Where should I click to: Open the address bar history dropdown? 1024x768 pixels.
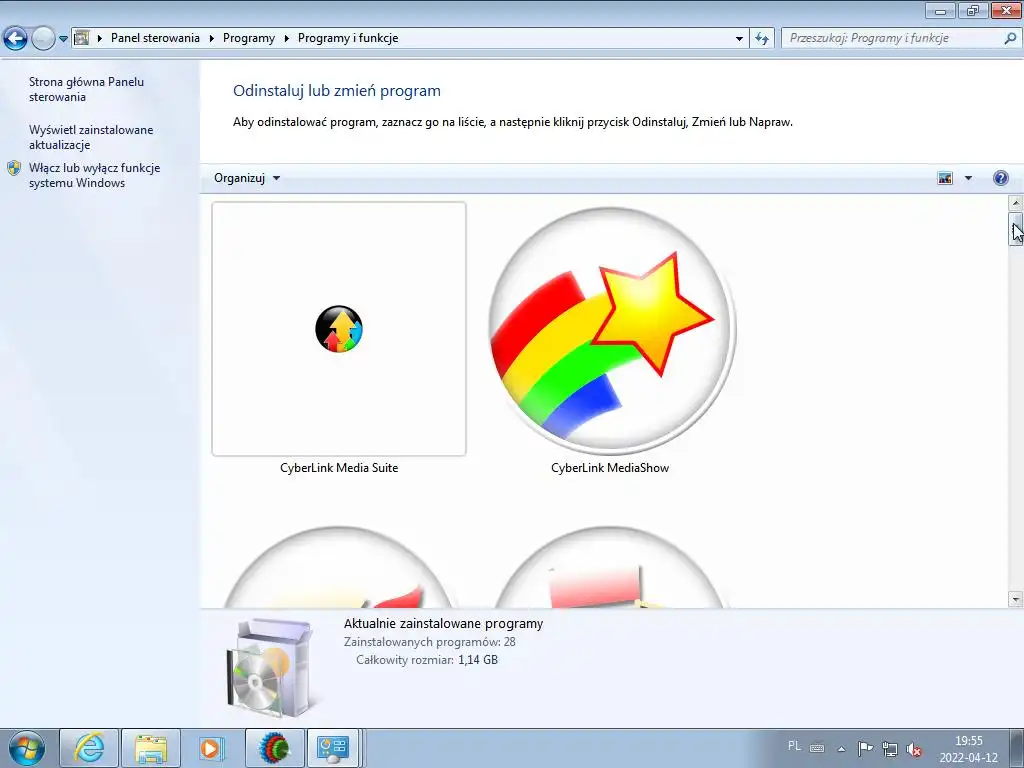(x=739, y=39)
